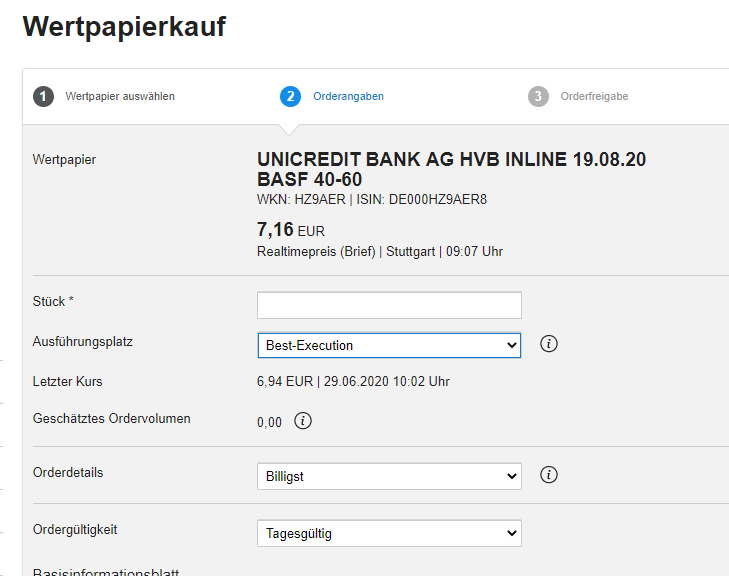Open the Best-Execution dropdown
The width and height of the screenshot is (729, 576).
[389, 345]
